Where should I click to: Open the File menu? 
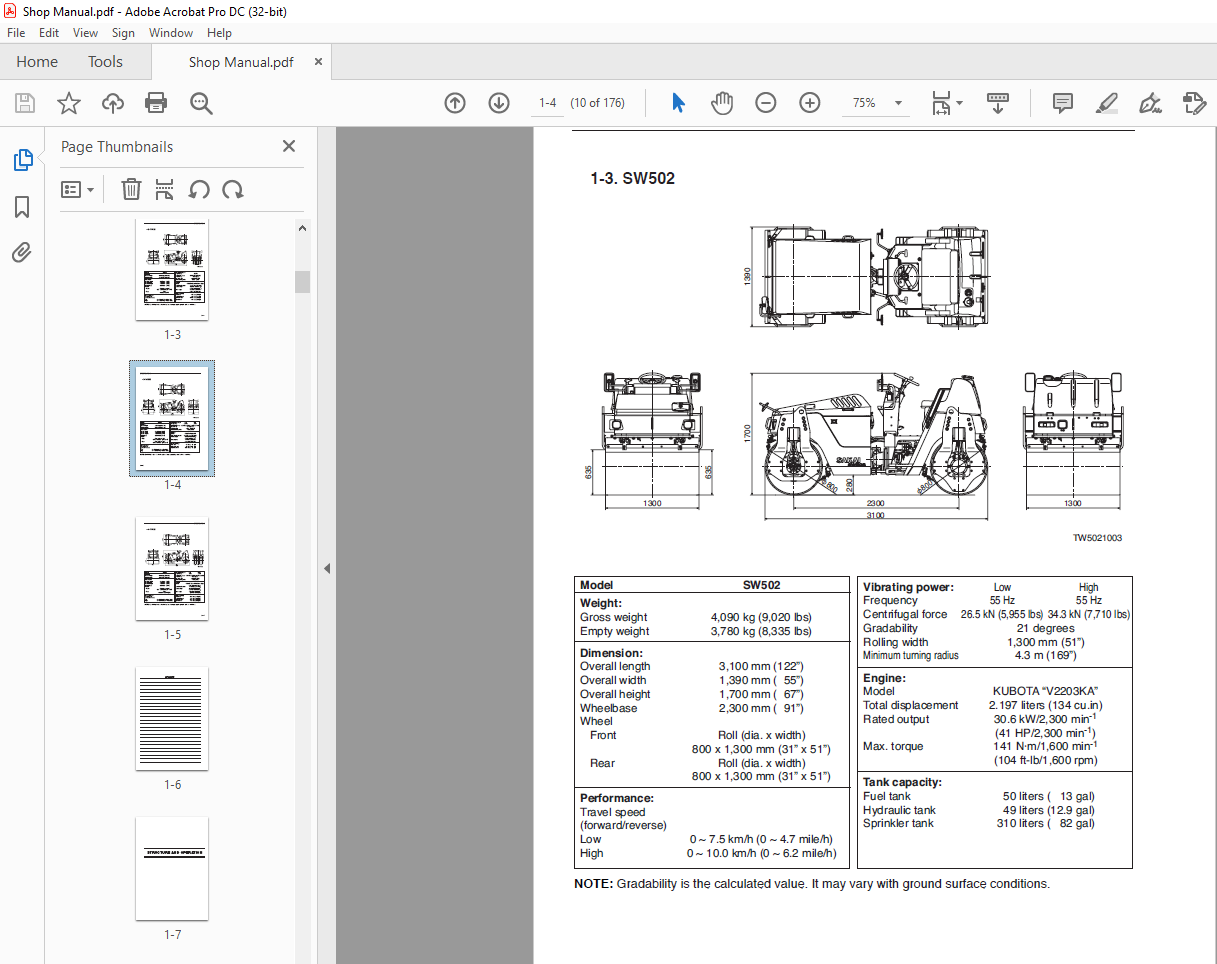pyautogui.click(x=16, y=33)
